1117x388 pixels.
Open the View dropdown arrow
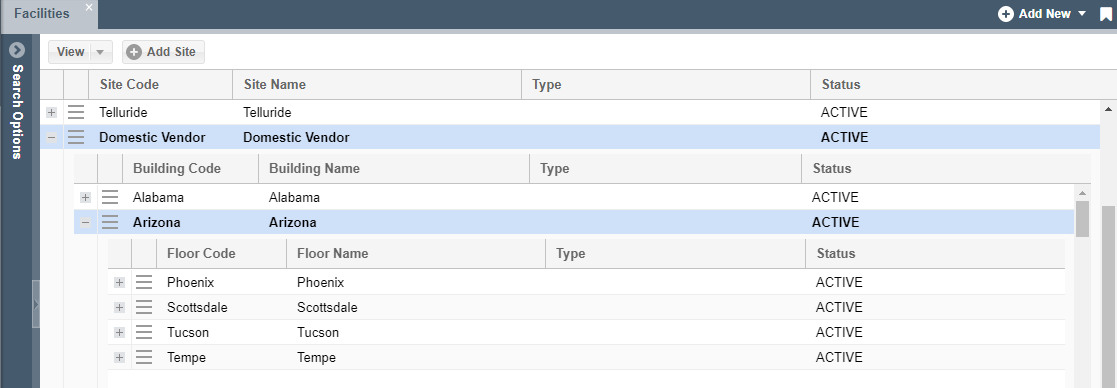tap(100, 52)
